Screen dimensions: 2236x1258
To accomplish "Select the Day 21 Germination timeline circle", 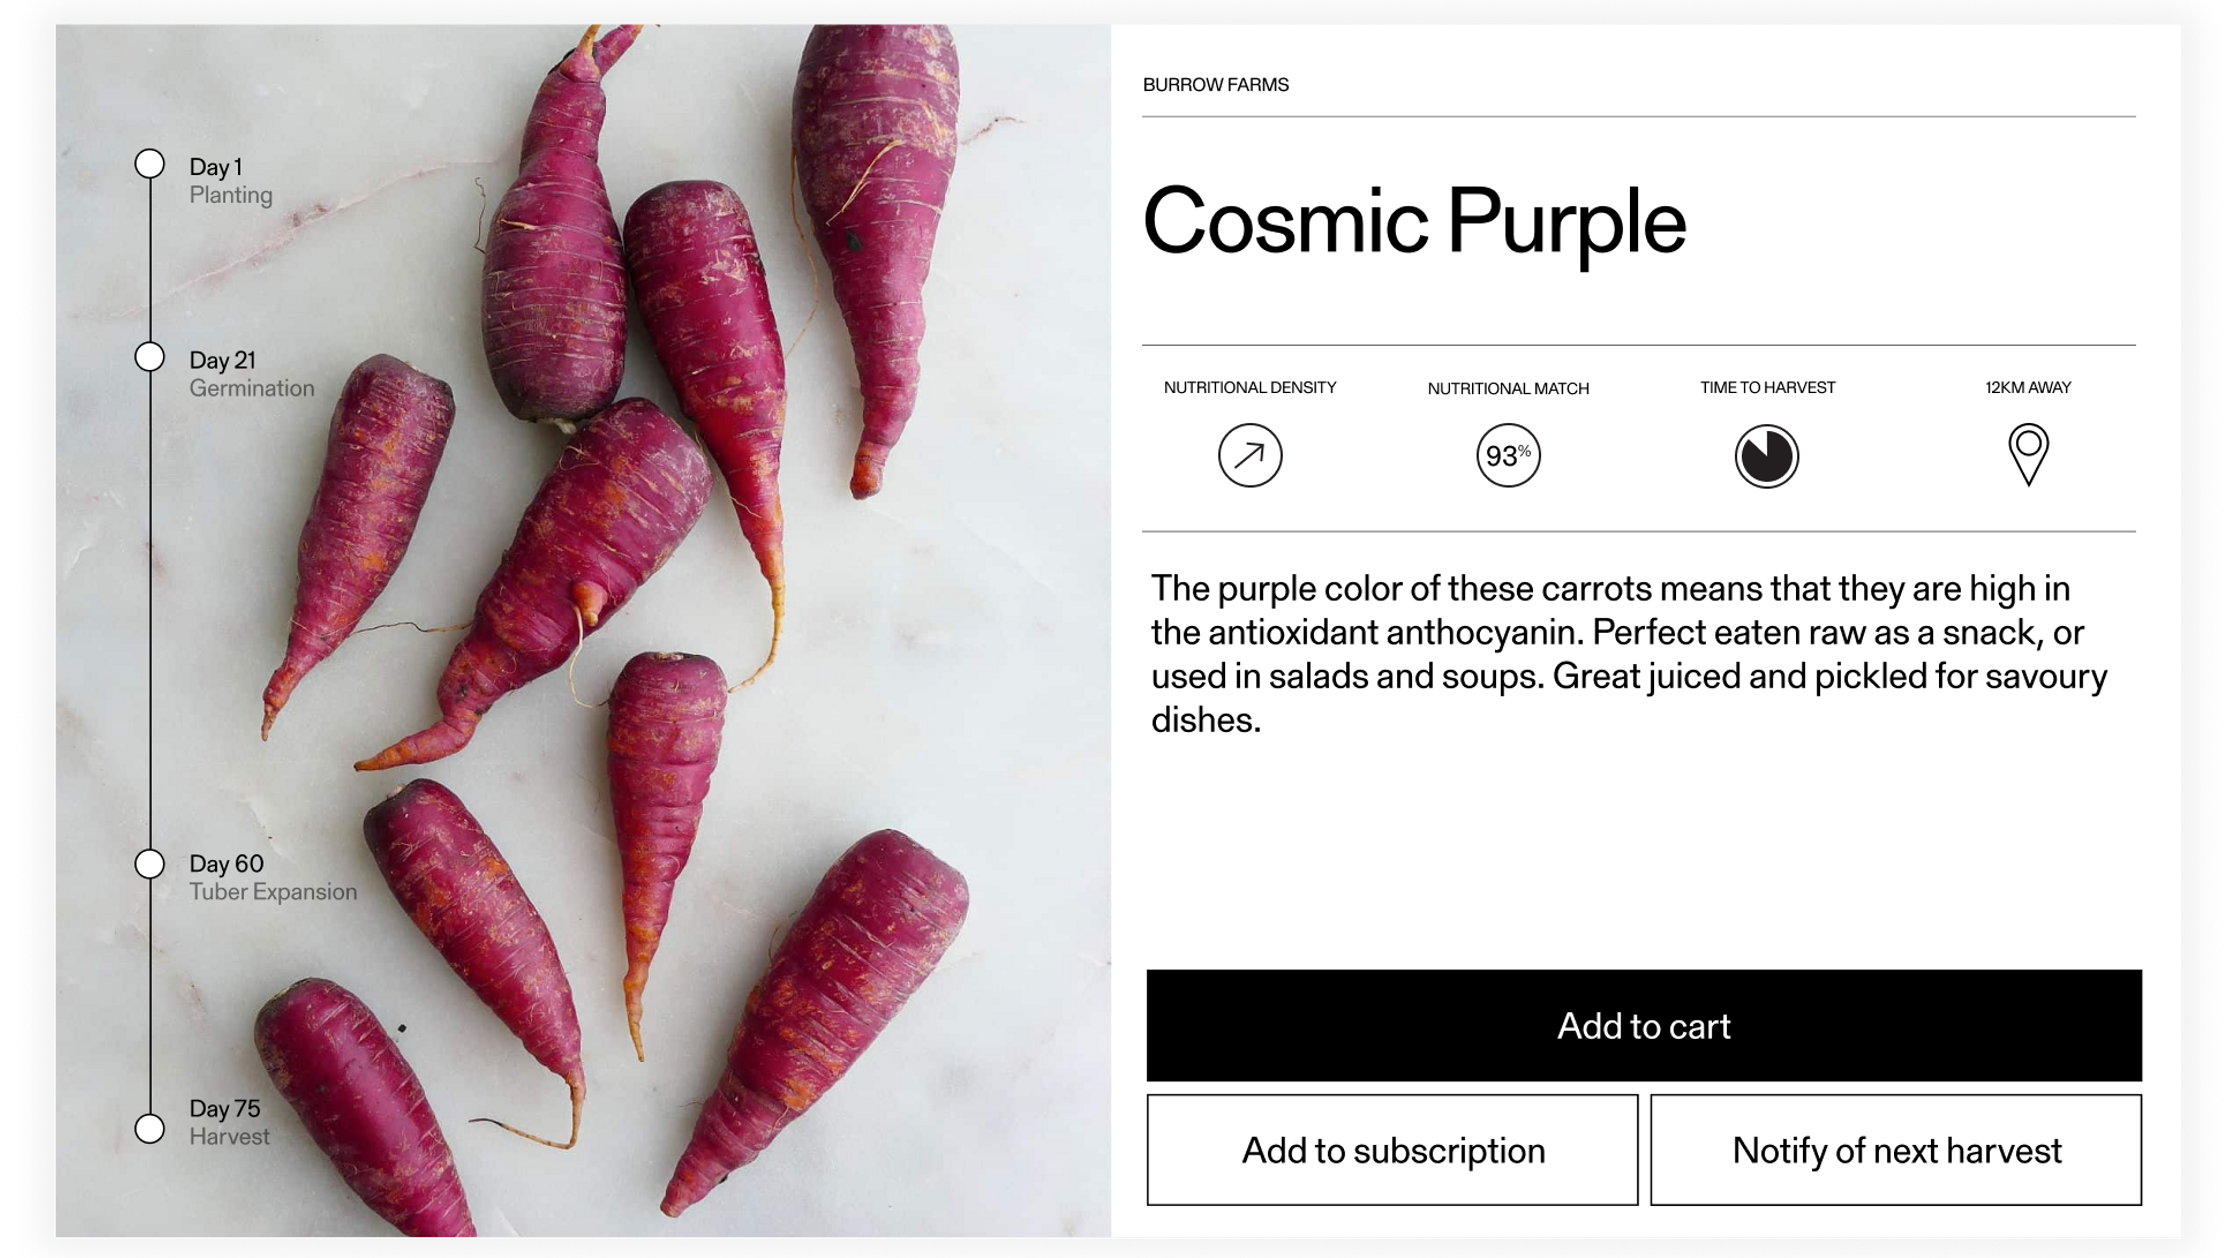I will point(150,357).
